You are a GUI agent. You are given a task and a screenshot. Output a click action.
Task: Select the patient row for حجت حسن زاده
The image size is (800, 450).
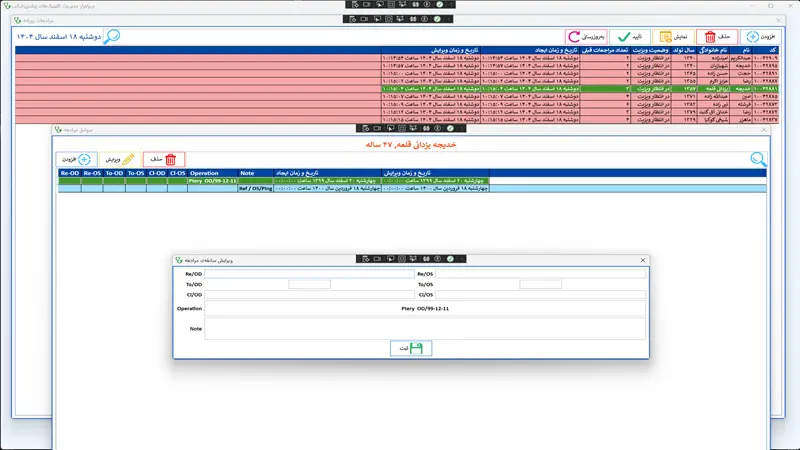pyautogui.click(x=397, y=73)
